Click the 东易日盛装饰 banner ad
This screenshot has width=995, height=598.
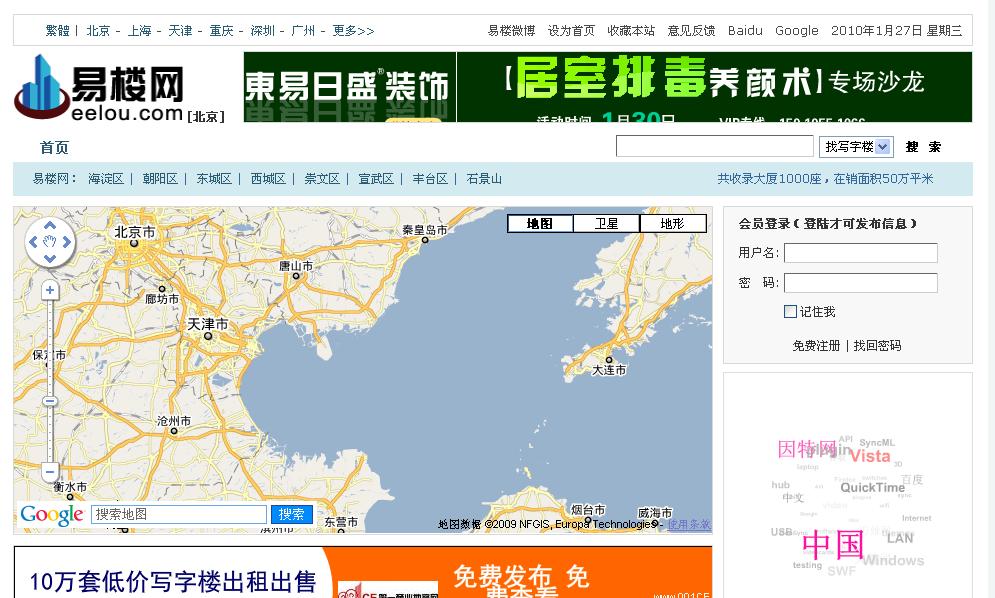pos(350,87)
